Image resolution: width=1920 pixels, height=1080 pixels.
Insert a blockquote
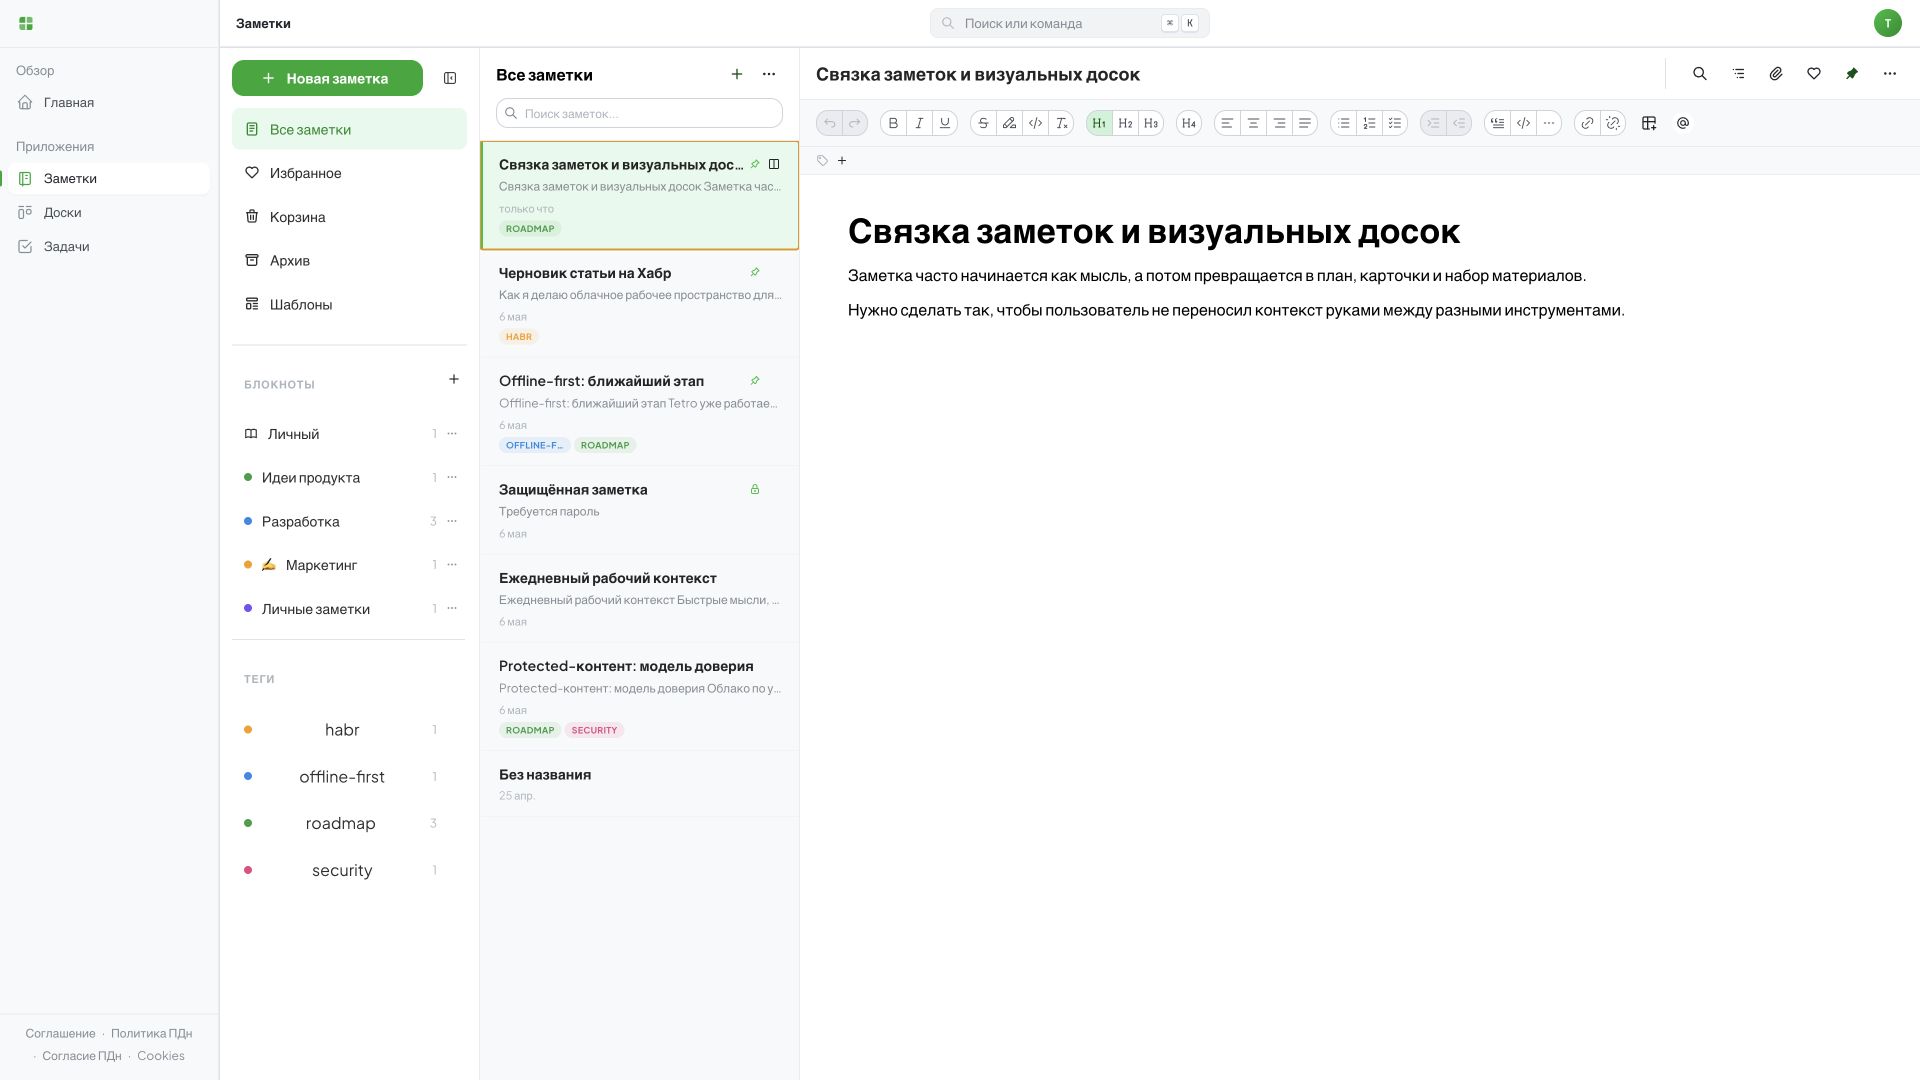[x=1497, y=123]
